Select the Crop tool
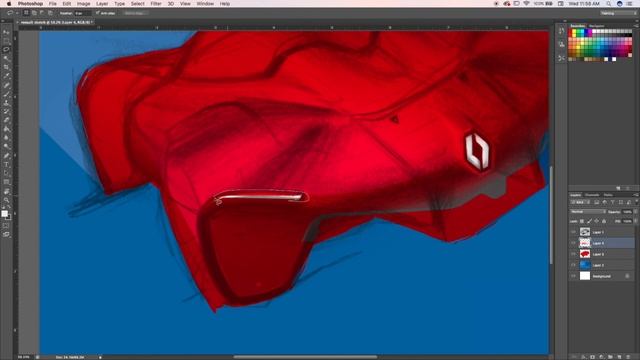The height and width of the screenshot is (360, 640). click(x=6, y=67)
